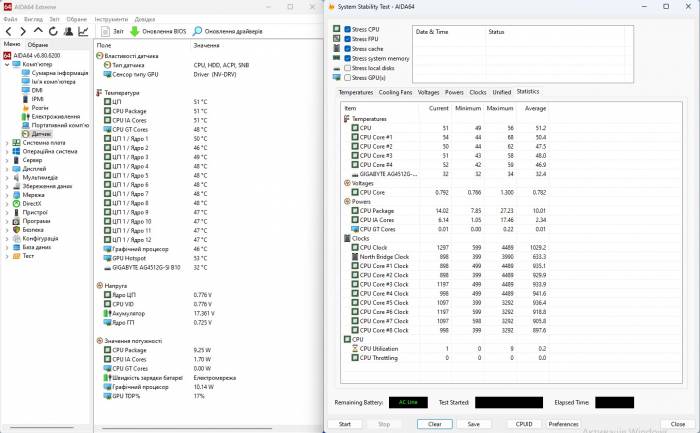This screenshot has width=700, height=433.
Task: Collapse the Комп'ютер tree node
Action: [x=7, y=64]
